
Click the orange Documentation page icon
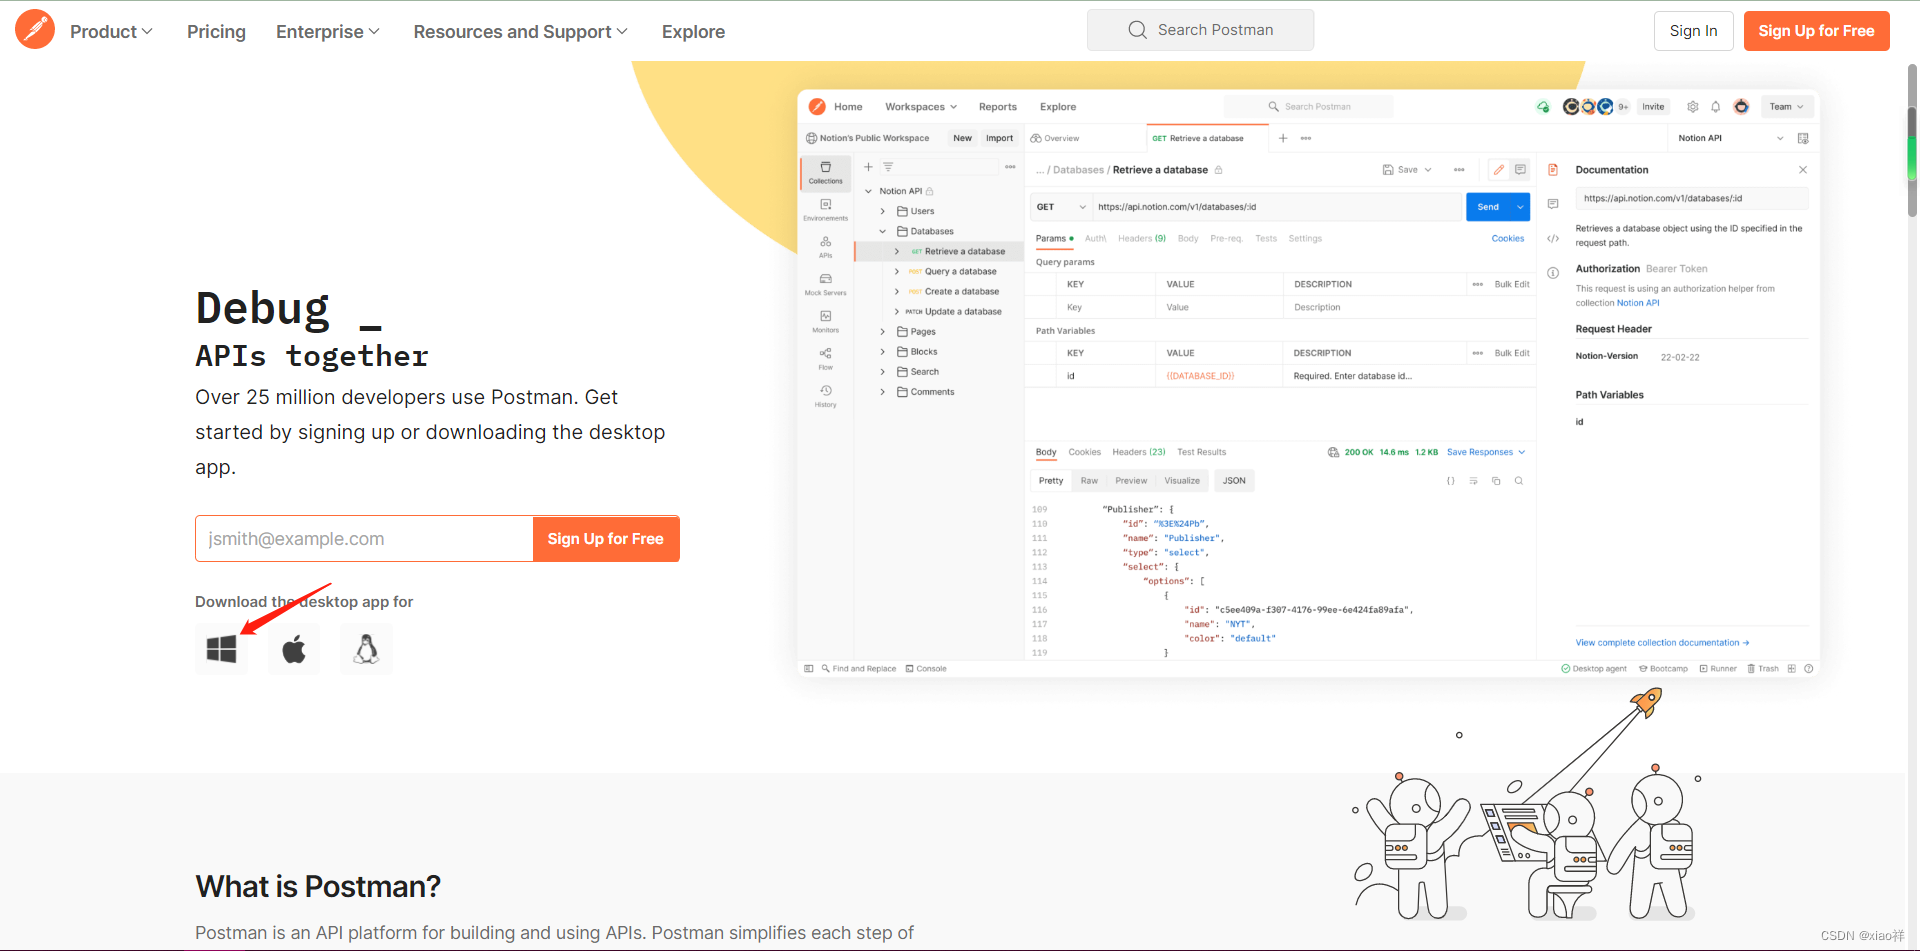coord(1553,170)
